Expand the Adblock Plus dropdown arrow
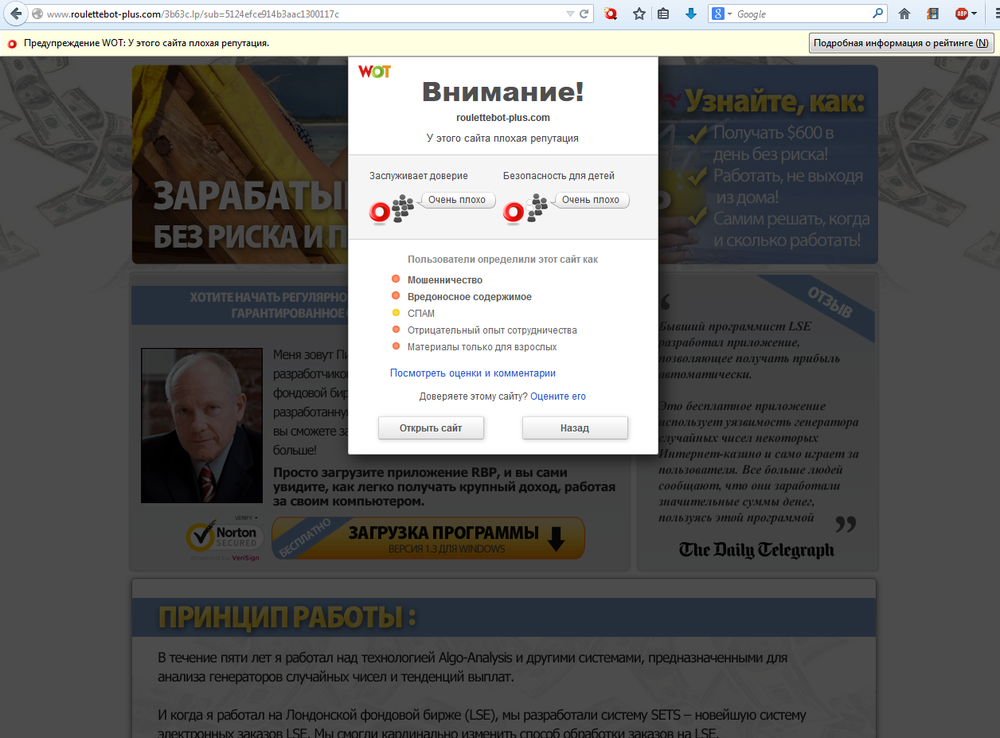Image resolution: width=1000 pixels, height=738 pixels. coord(973,14)
